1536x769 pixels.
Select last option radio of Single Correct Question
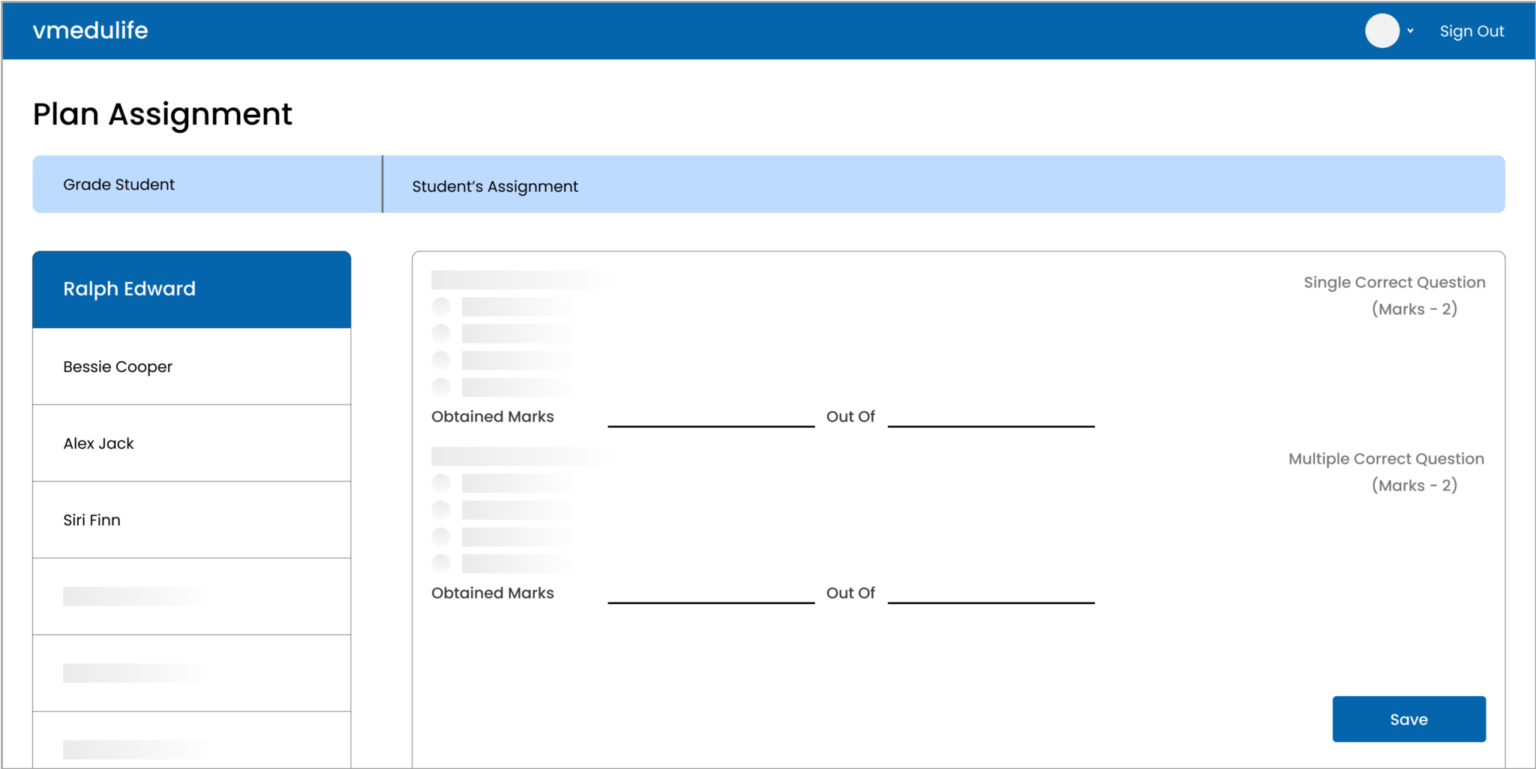coord(441,386)
